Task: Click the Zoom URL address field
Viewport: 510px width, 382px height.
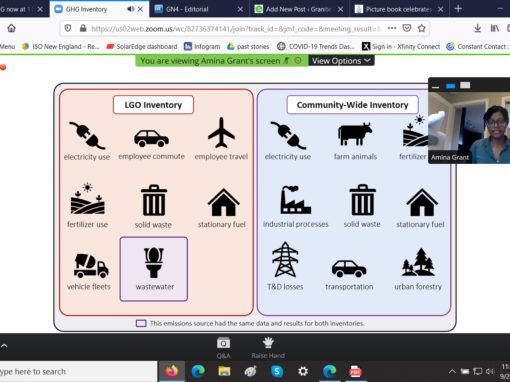Action: pos(236,29)
